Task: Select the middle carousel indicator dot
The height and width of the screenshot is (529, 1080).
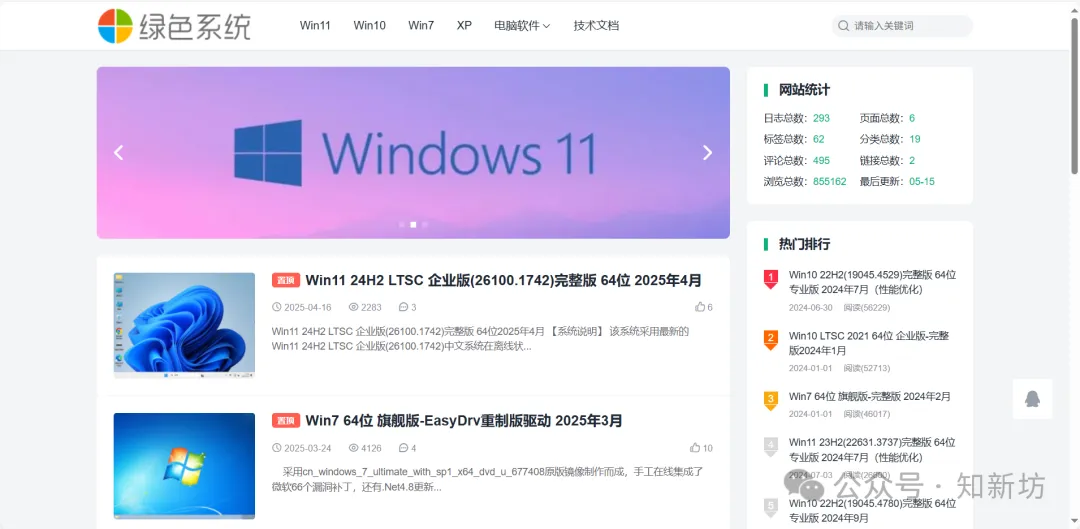Action: 413,224
